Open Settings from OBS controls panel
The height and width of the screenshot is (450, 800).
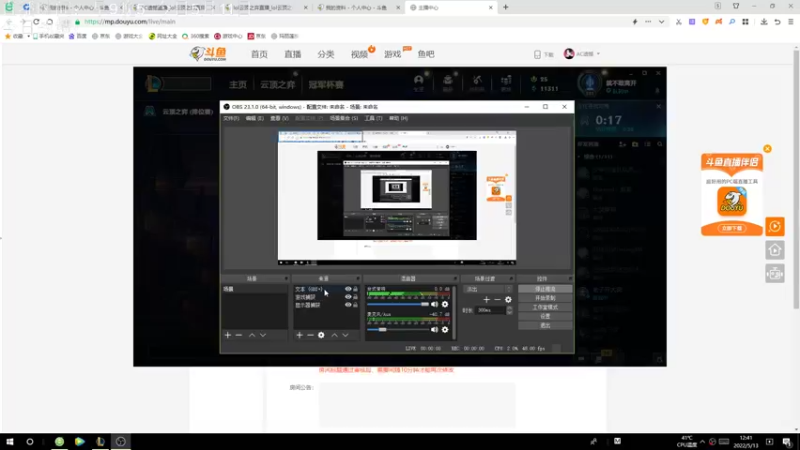click(x=545, y=316)
